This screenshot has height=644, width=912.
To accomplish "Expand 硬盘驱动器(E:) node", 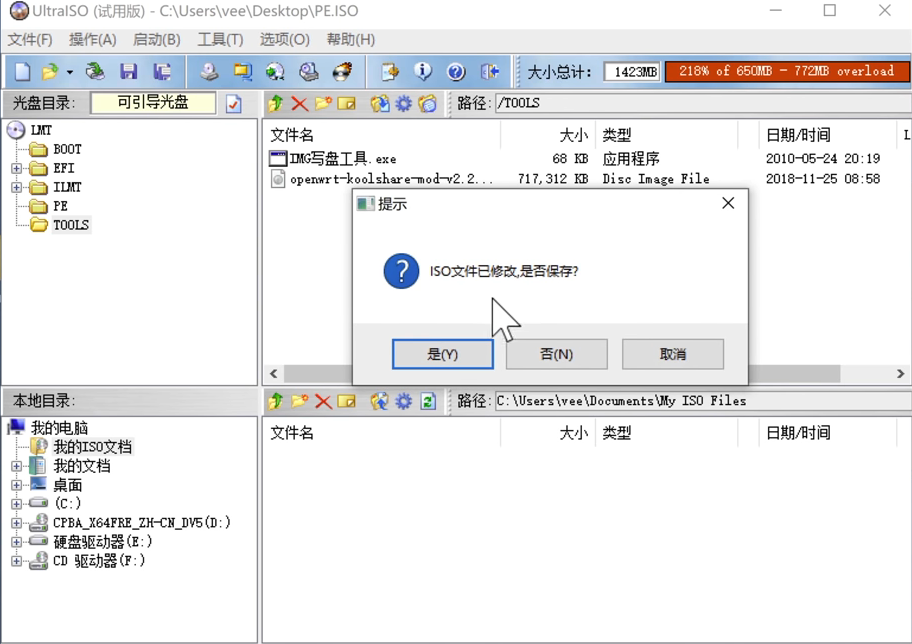I will [x=16, y=542].
